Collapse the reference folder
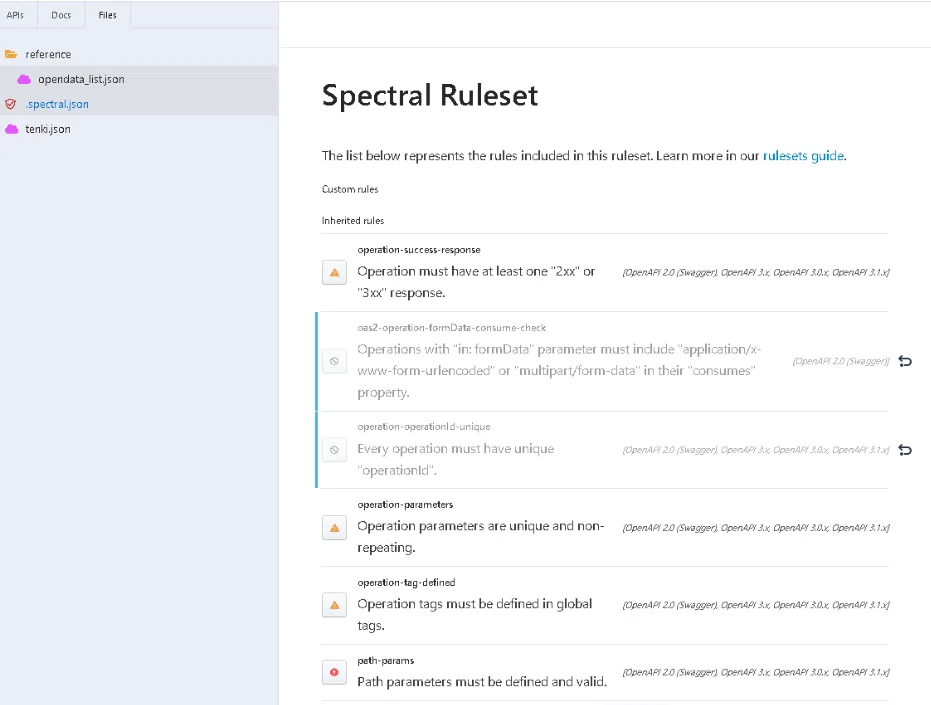Viewport: 931px width, 705px height. point(11,54)
